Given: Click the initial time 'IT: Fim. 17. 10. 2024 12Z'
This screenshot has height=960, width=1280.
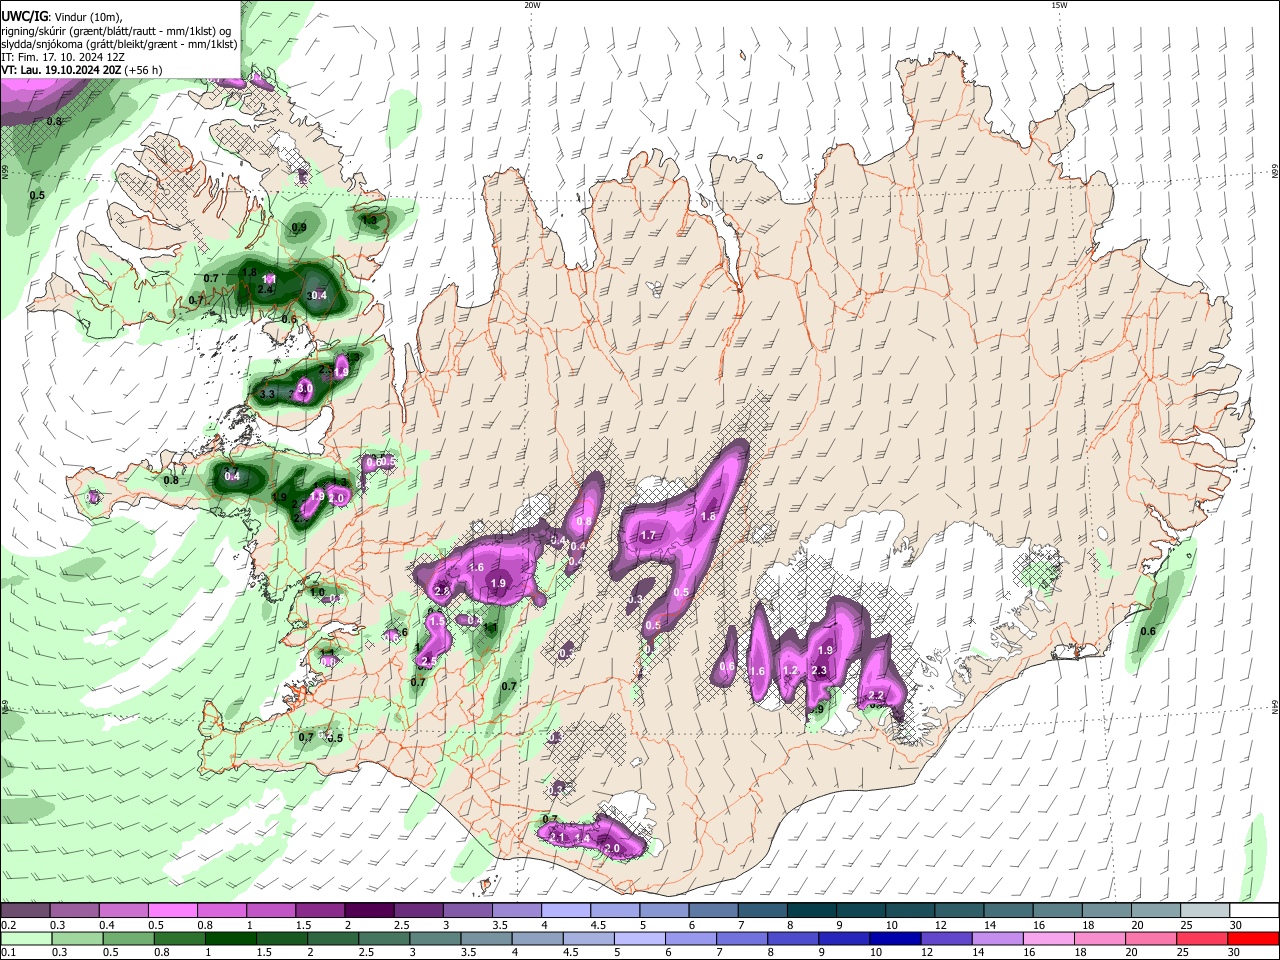Looking at the screenshot, I should tap(63, 57).
